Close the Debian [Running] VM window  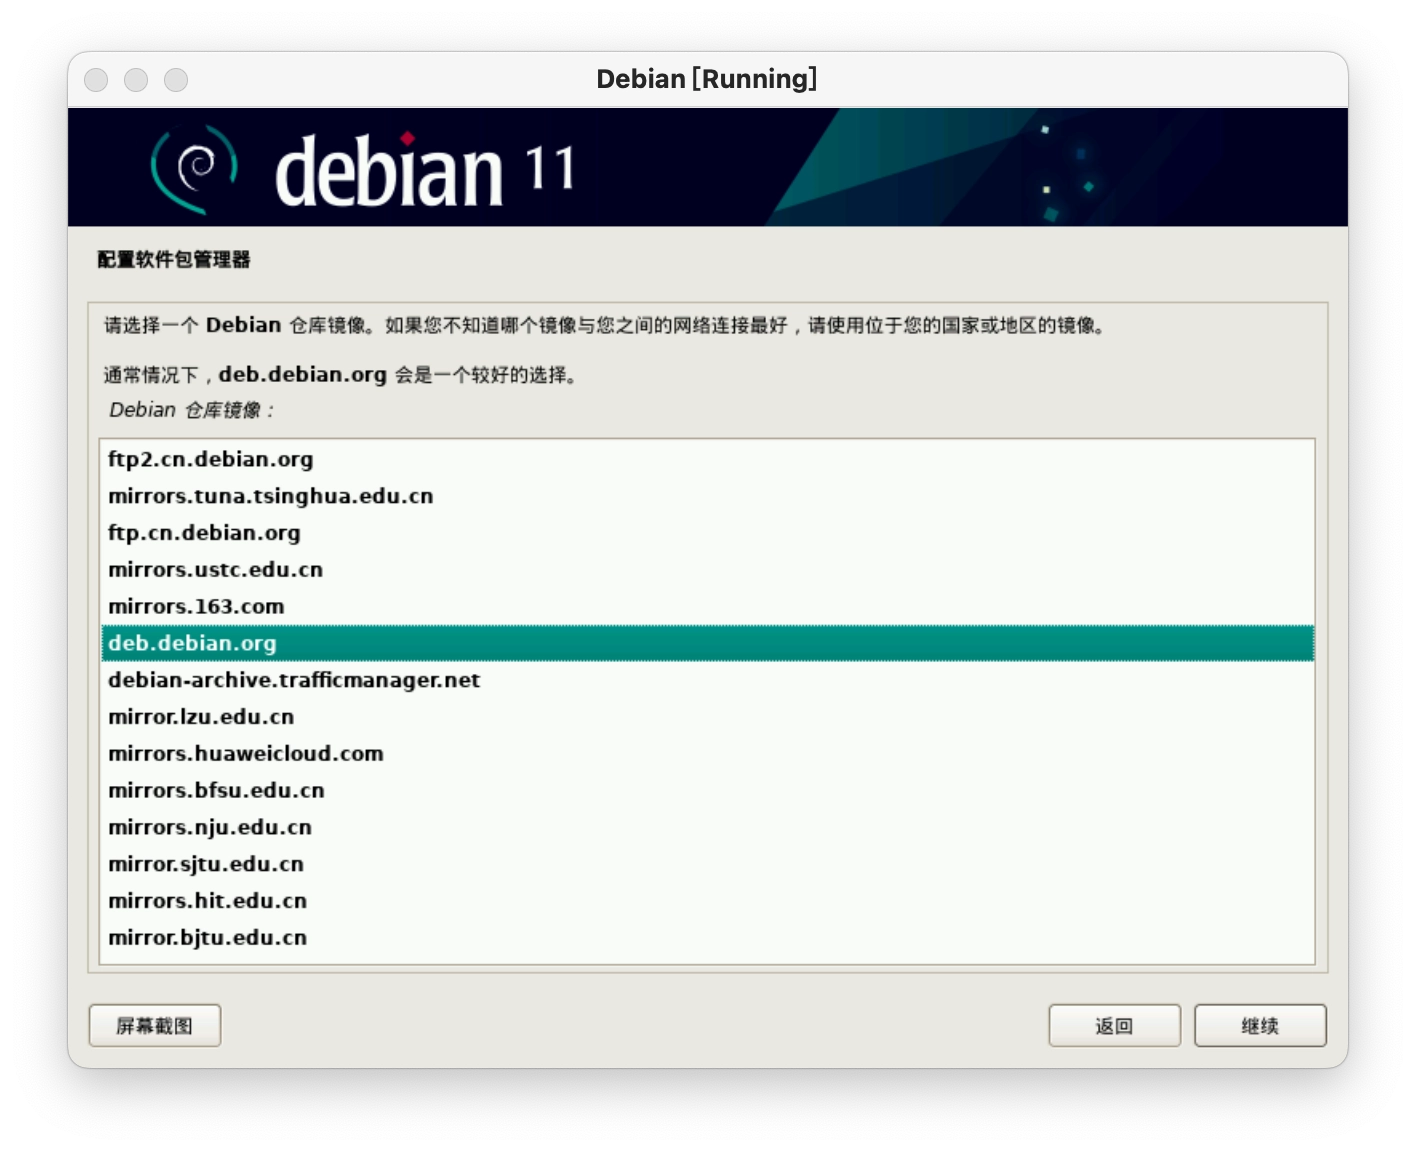(96, 80)
